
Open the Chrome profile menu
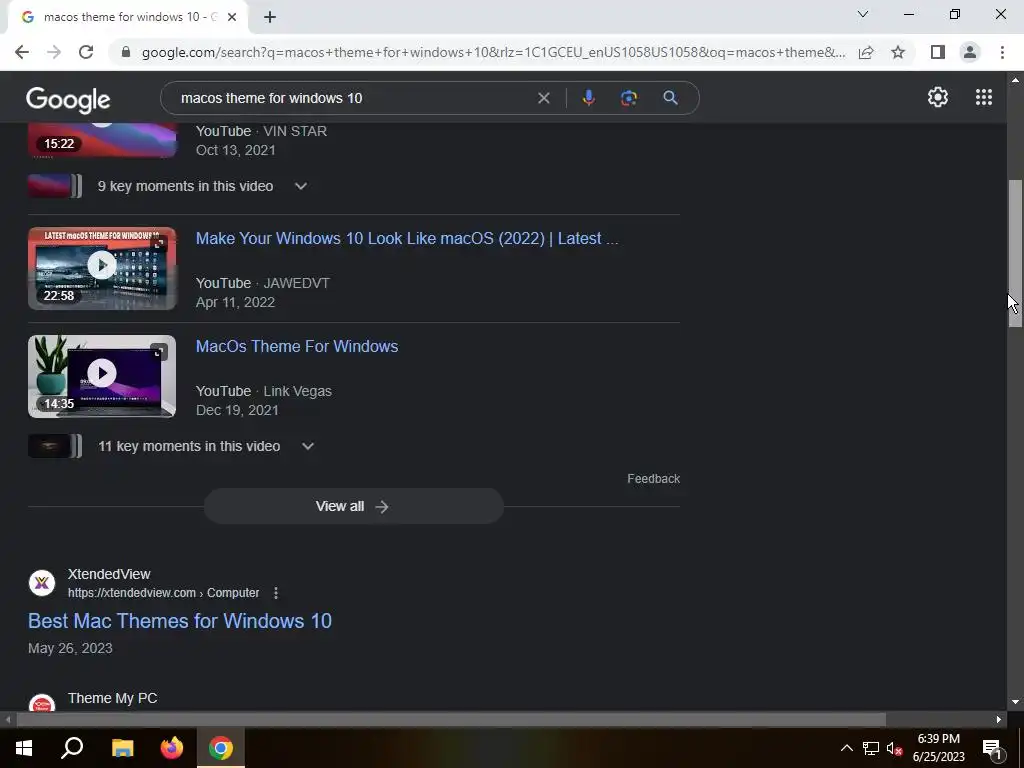click(x=970, y=52)
